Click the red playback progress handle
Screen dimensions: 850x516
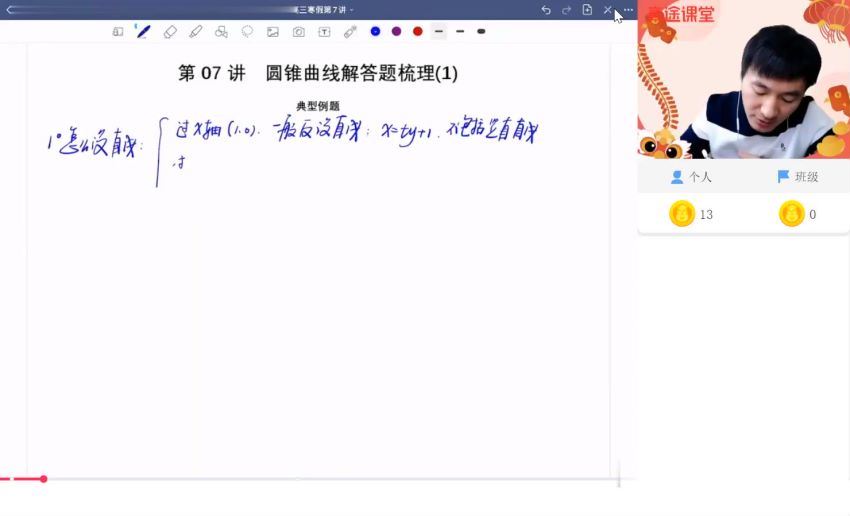pos(43,479)
